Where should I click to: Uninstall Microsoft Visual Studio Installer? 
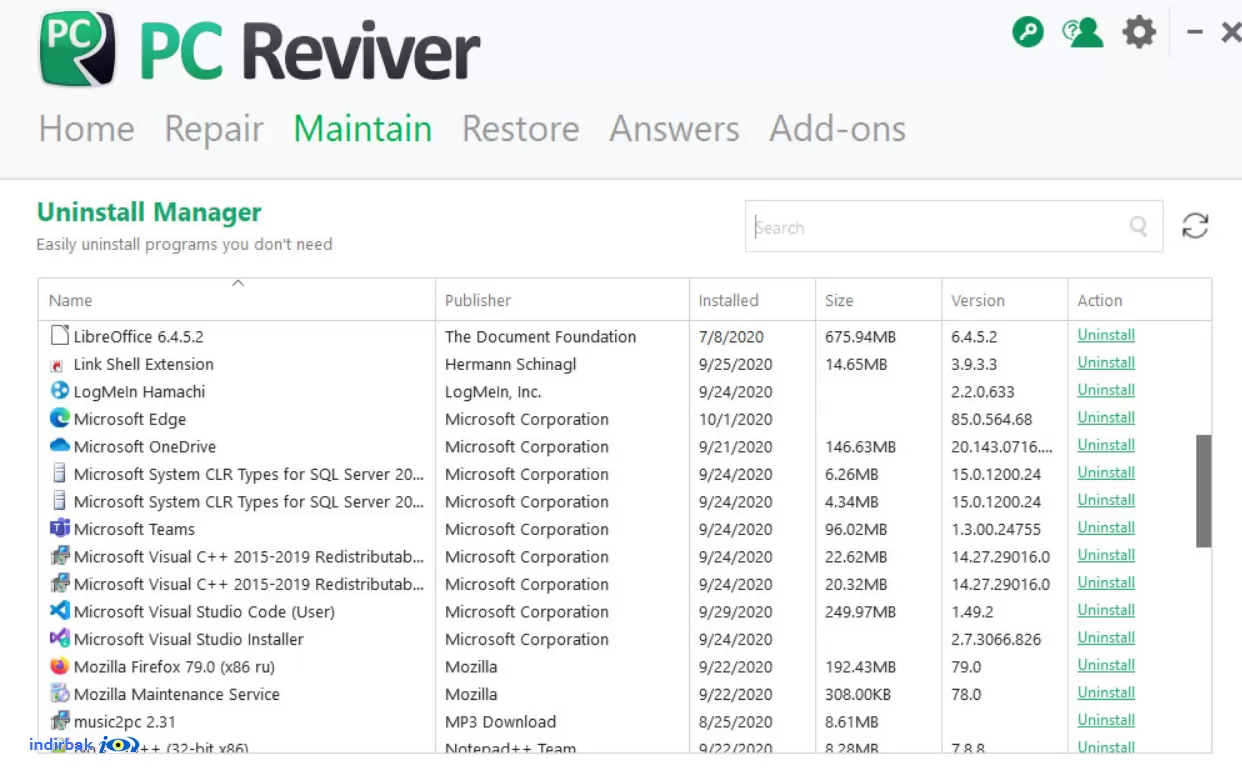click(1106, 638)
